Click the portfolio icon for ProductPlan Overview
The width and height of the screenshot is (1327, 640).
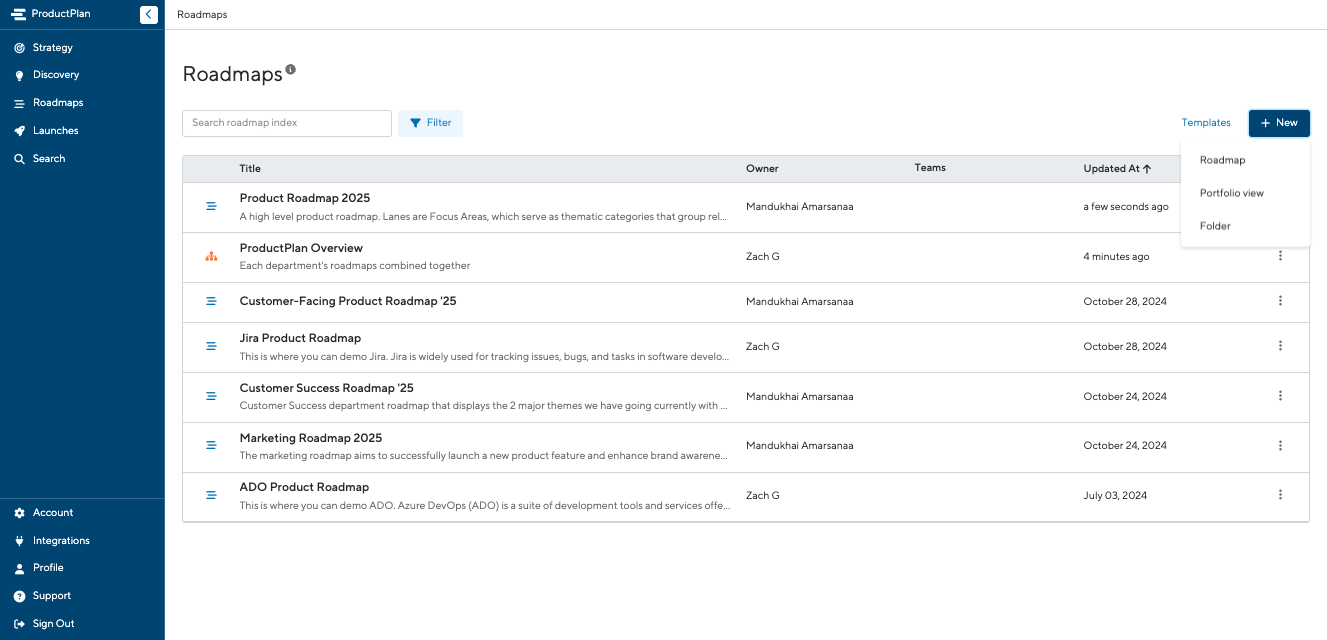click(x=211, y=257)
